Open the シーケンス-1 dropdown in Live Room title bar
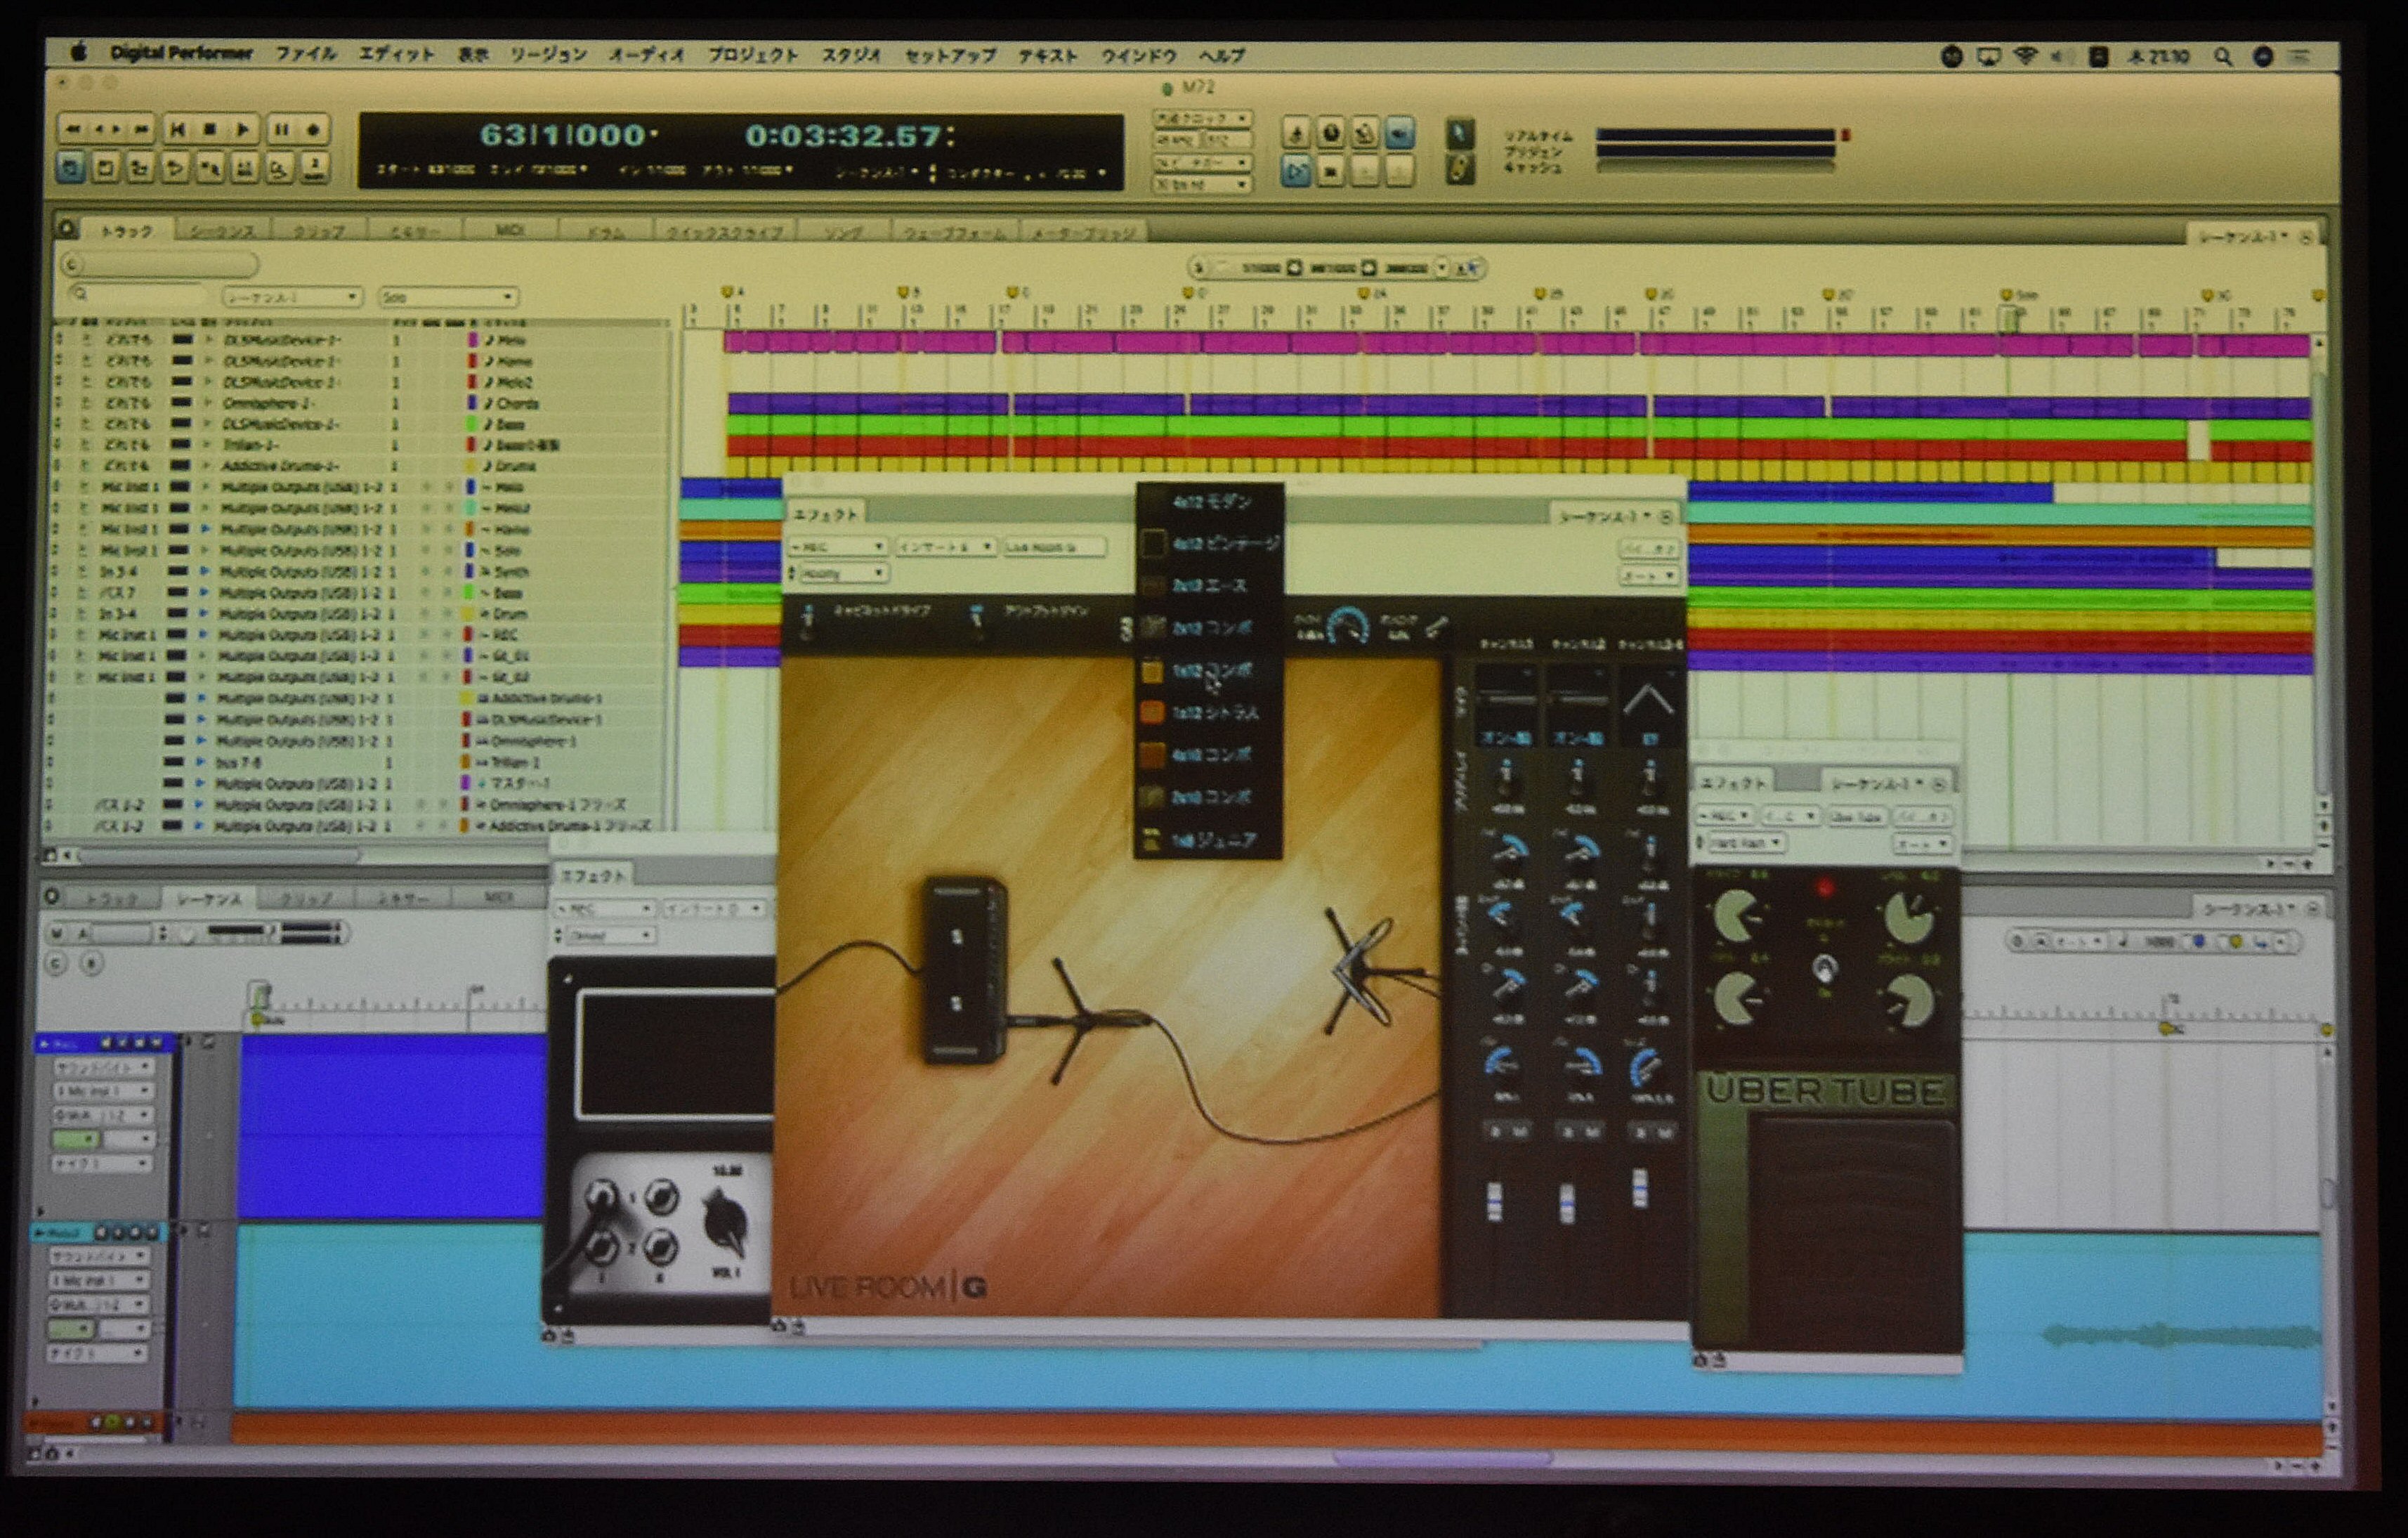 click(x=1603, y=516)
